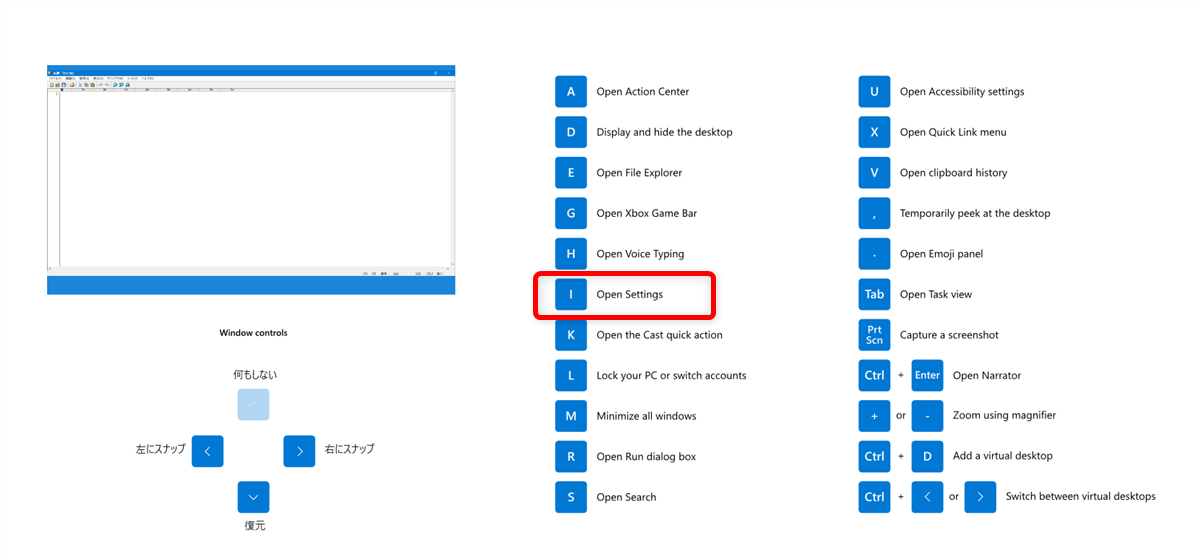Select the V key tile
Image resolution: width=1200 pixels, height=556 pixels.
874,172
